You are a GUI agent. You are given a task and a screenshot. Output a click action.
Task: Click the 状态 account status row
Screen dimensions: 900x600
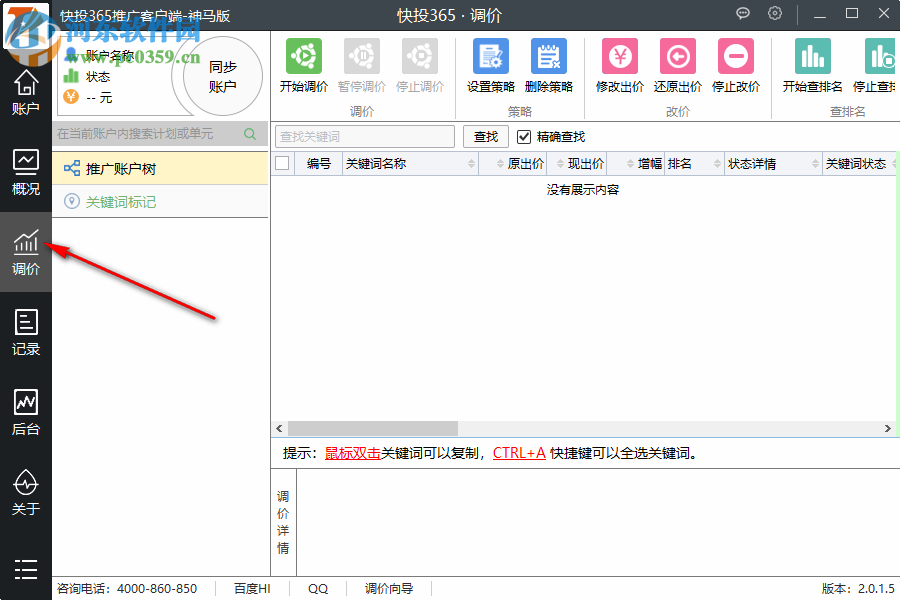87,76
